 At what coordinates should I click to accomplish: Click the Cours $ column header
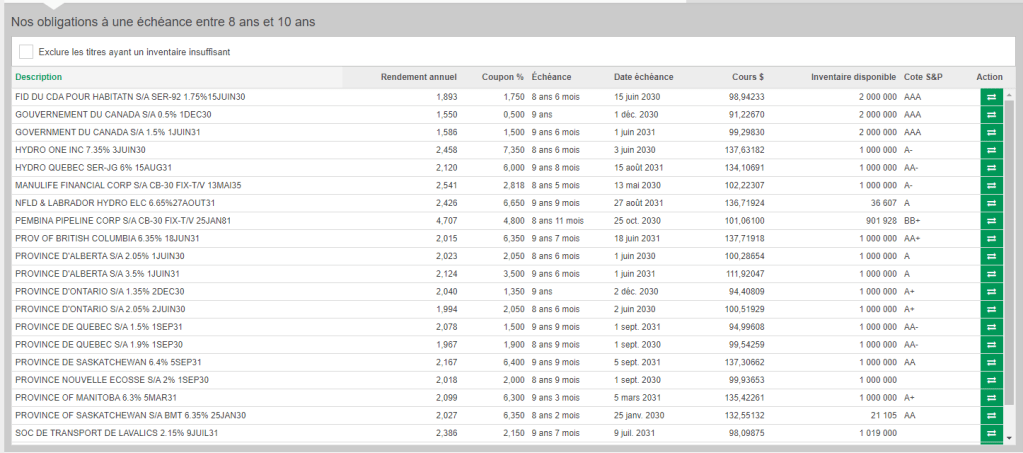coord(747,77)
